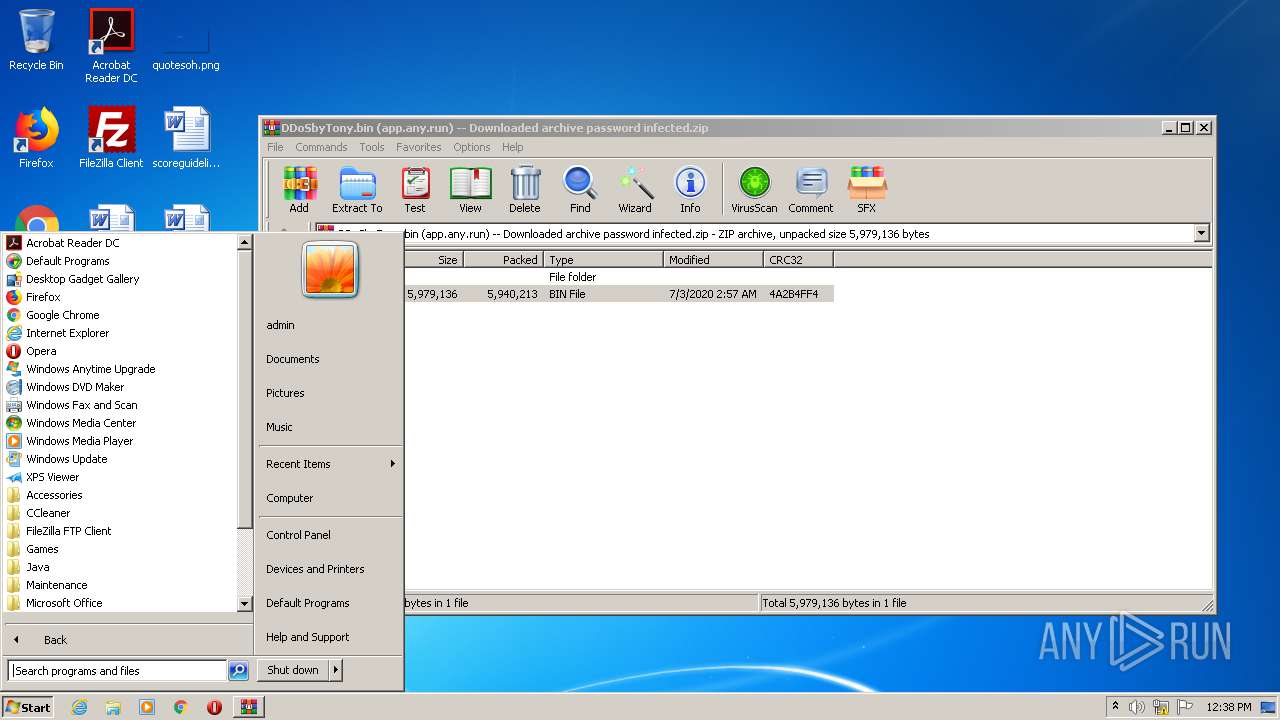The height and width of the screenshot is (720, 1280).
Task: Click the user account picture in Start menu
Action: (330, 269)
